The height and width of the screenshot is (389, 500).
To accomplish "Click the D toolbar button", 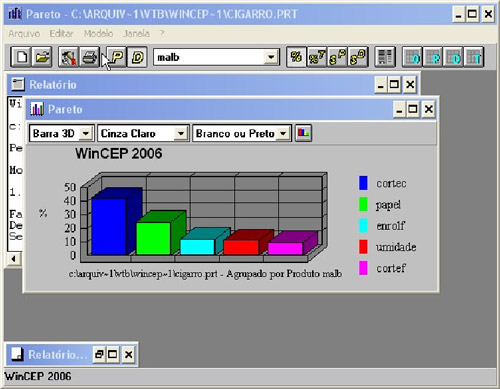I will click(137, 57).
